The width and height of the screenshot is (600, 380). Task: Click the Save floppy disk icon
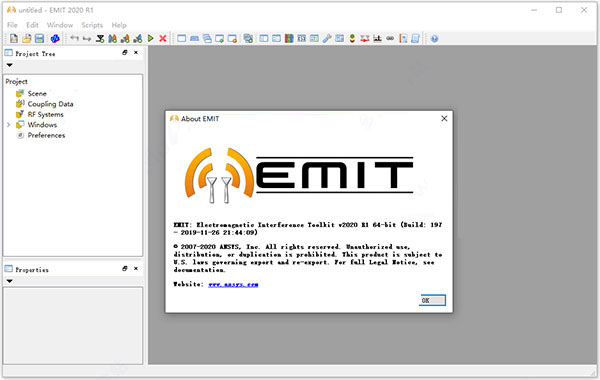[39, 38]
